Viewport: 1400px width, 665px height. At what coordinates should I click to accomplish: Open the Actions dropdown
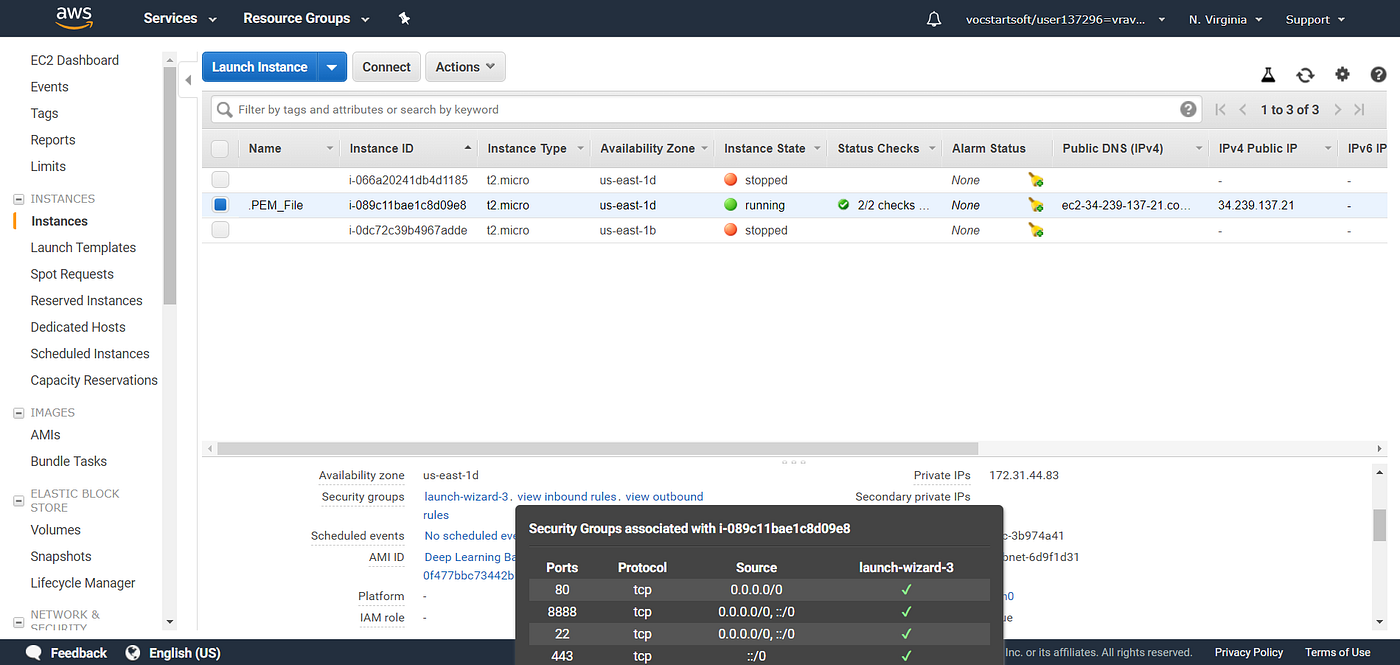465,66
